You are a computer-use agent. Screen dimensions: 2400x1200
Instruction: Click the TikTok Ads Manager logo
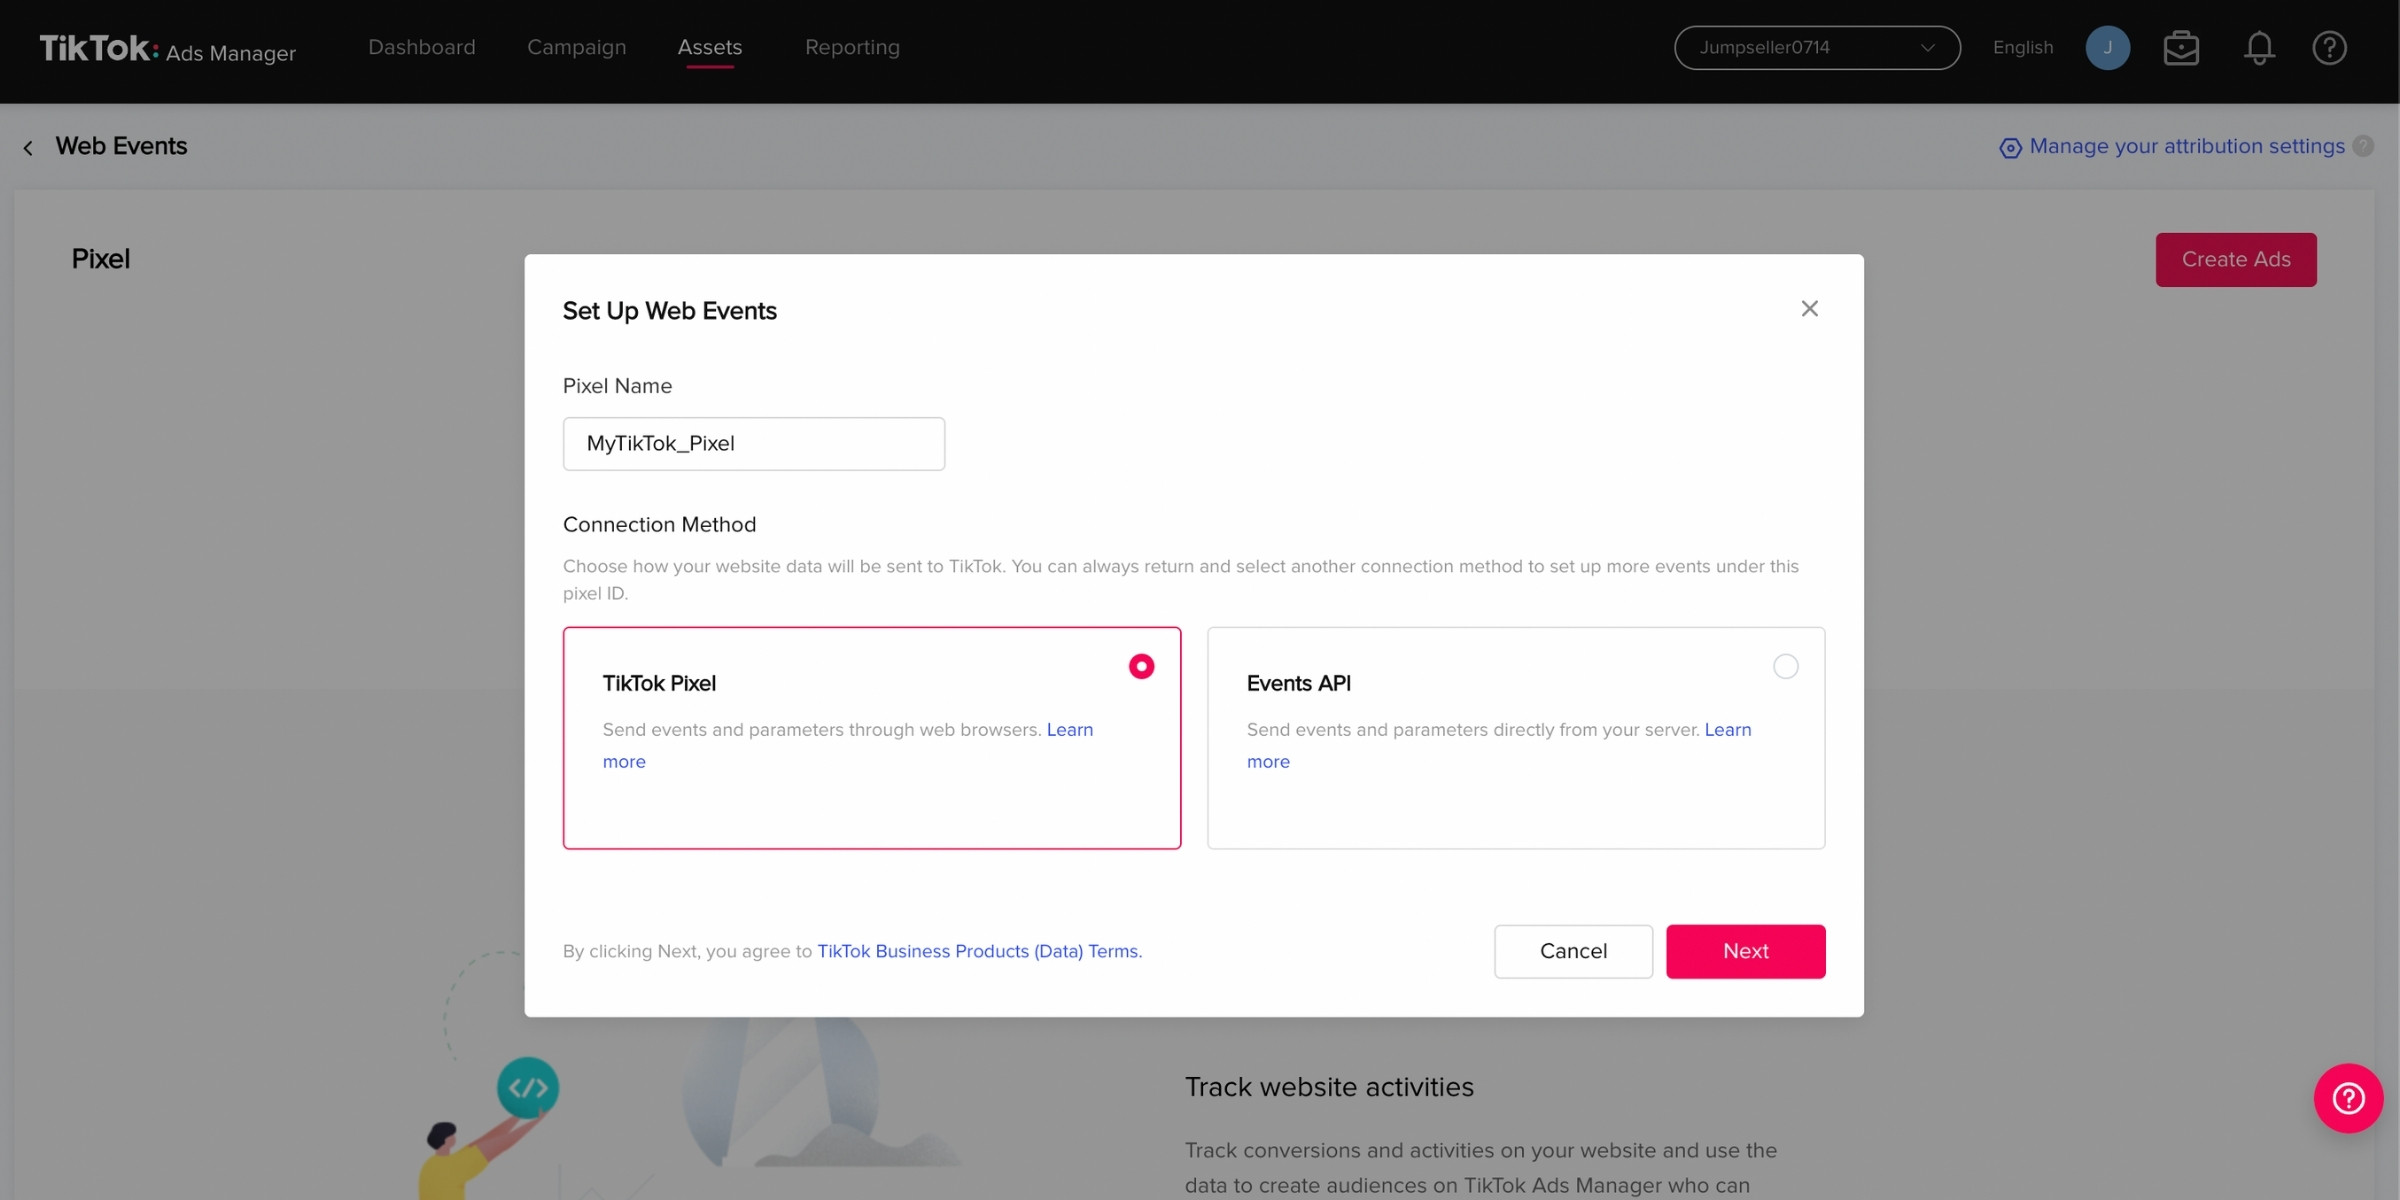click(167, 48)
